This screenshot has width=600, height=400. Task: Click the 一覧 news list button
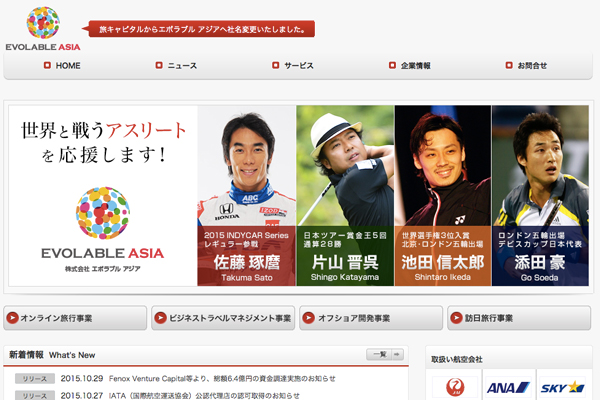click(385, 354)
